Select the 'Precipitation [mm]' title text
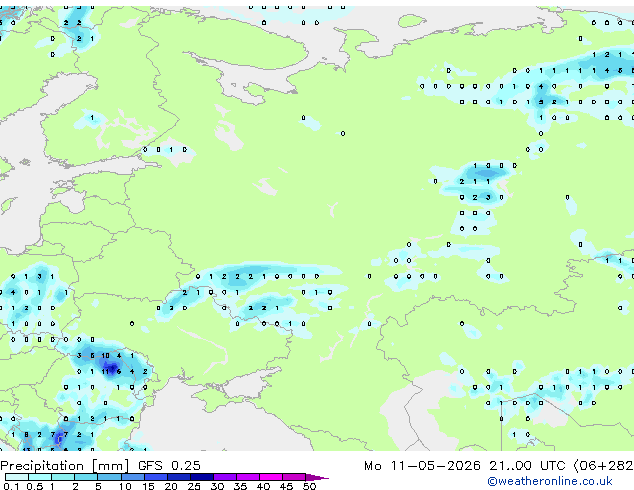Screen dimensions: 634x490 65,466
